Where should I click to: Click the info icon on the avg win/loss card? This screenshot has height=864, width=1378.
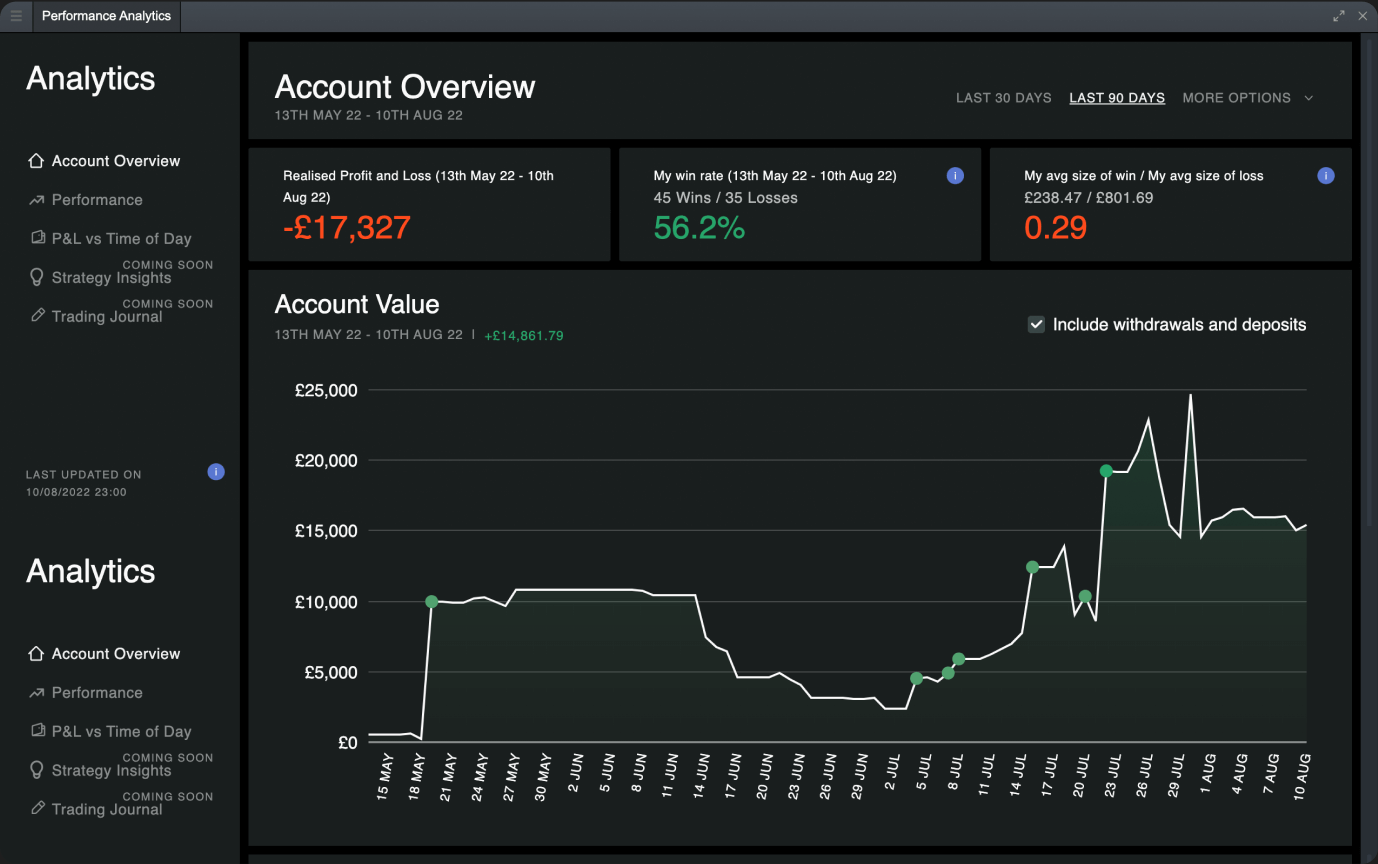tap(1326, 176)
